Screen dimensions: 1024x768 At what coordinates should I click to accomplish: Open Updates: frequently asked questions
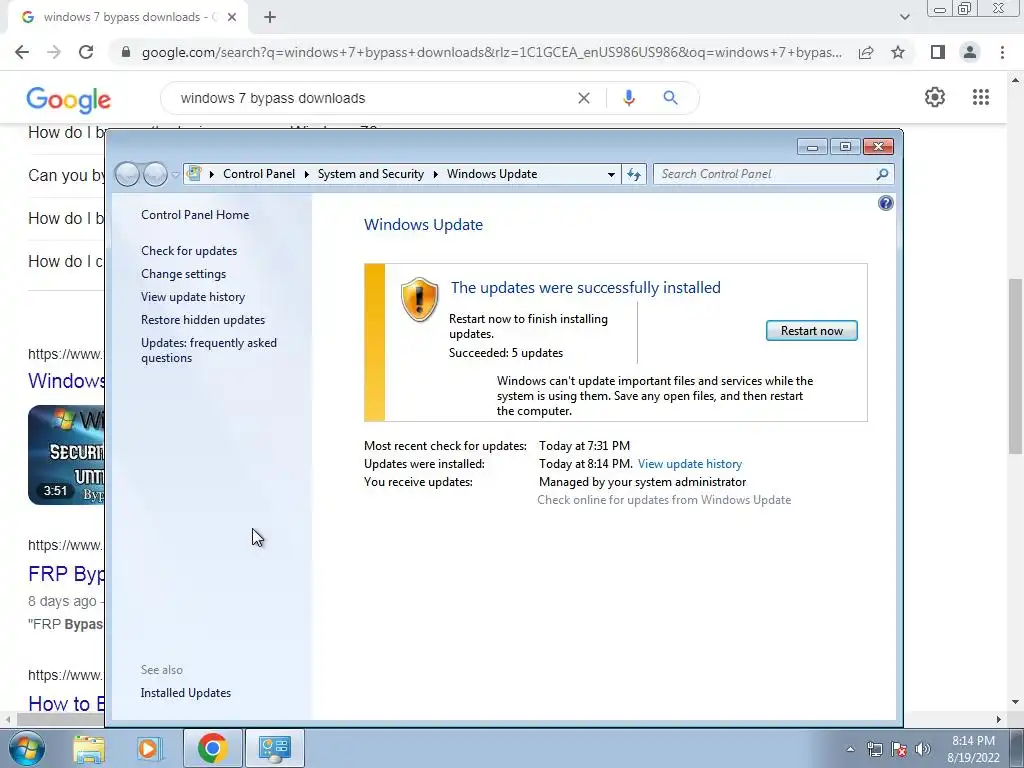209,350
